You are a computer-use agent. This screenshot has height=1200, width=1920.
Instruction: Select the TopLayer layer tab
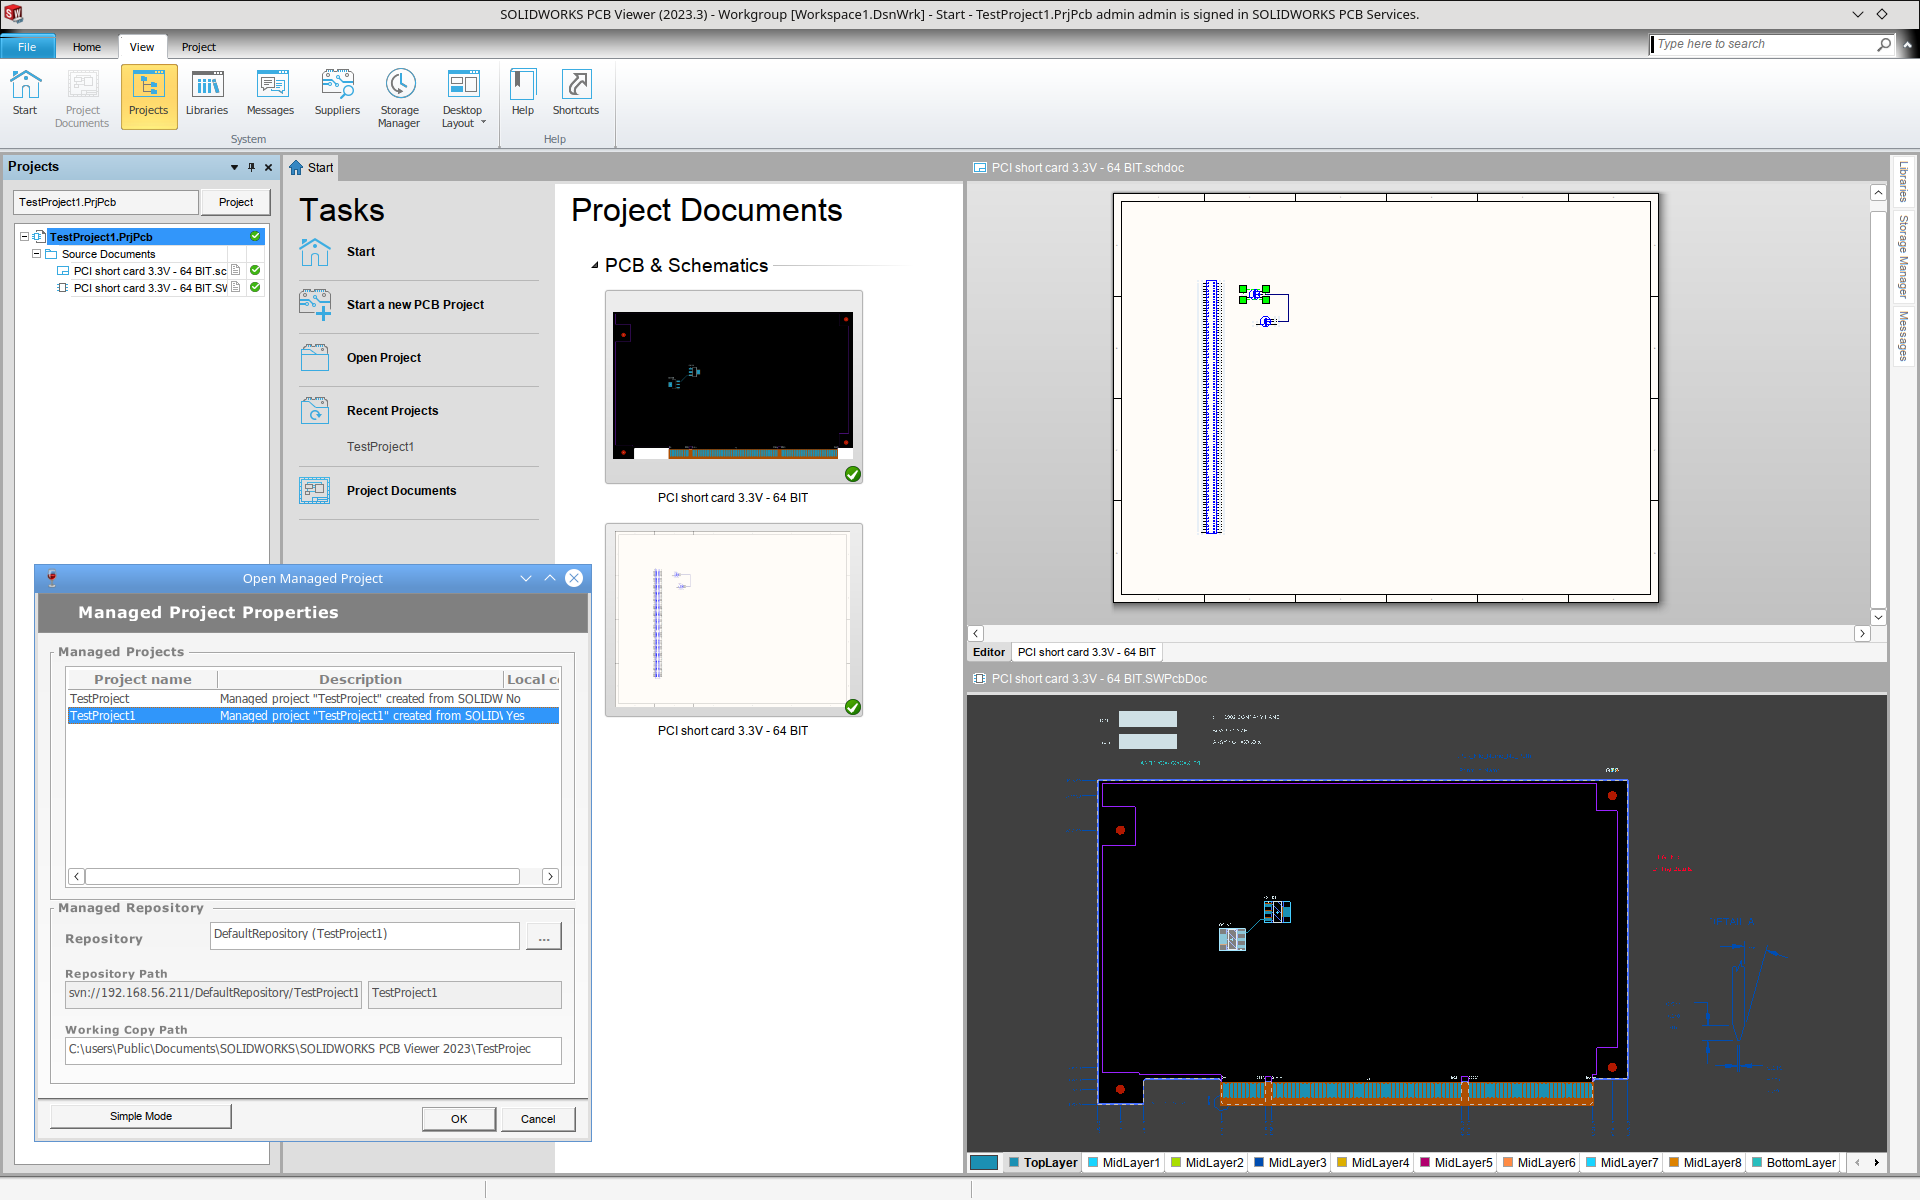point(1043,1163)
